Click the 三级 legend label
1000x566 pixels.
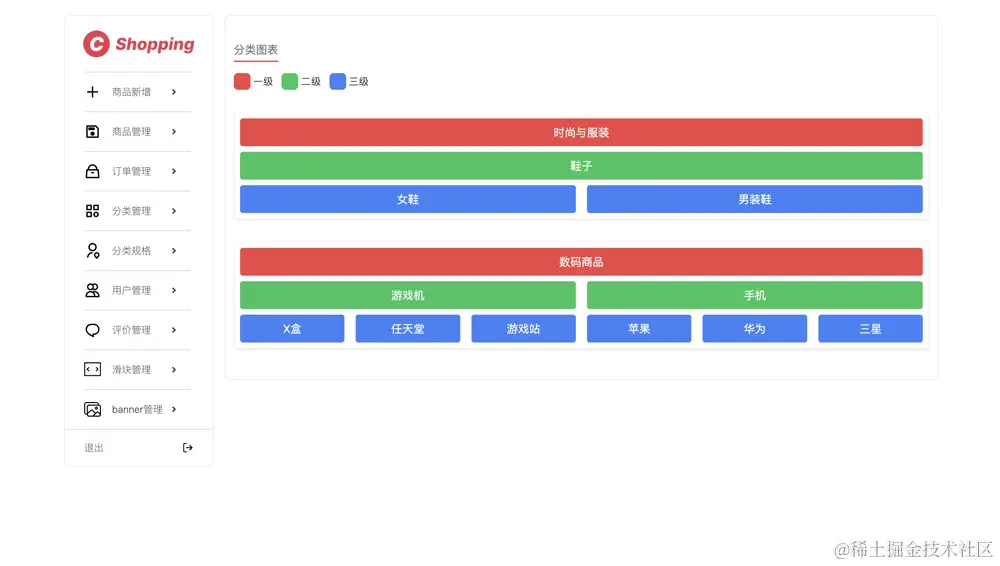[x=358, y=82]
